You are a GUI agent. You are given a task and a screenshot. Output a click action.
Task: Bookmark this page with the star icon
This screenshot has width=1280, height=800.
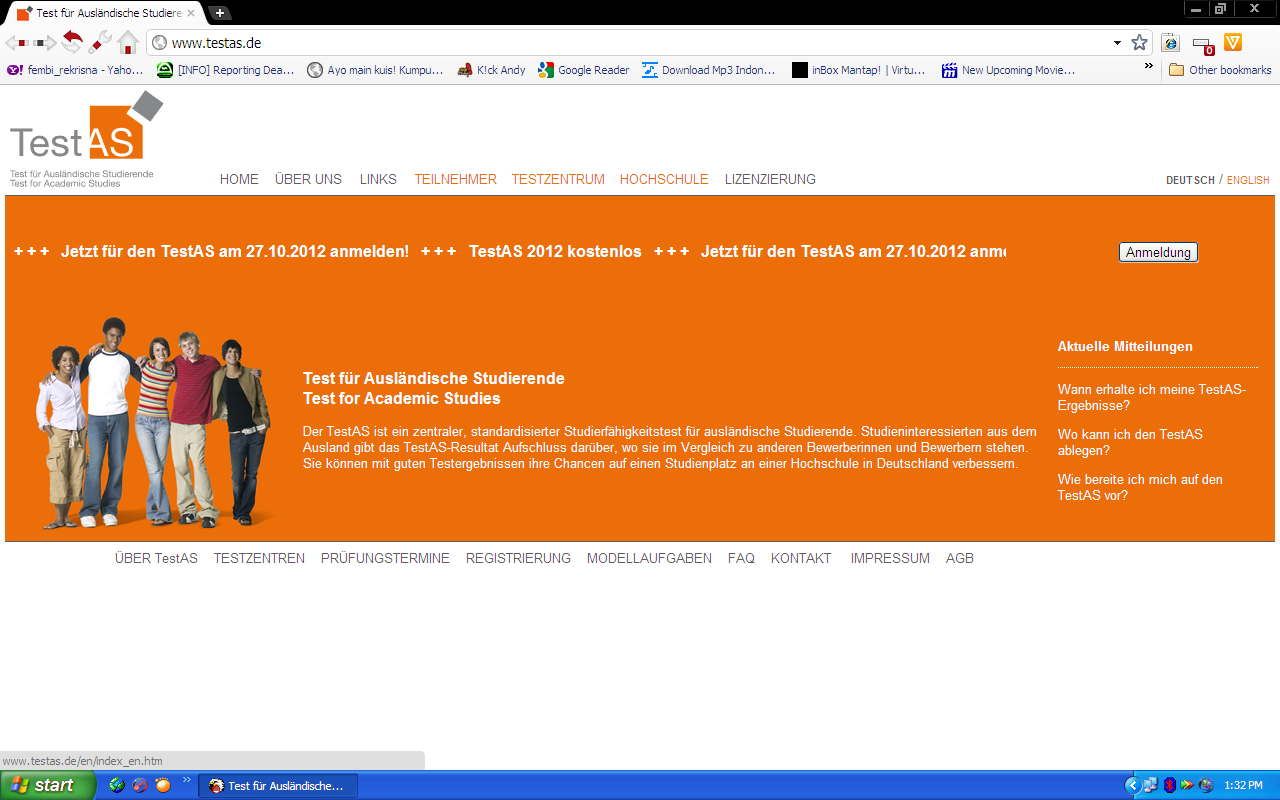(1139, 43)
